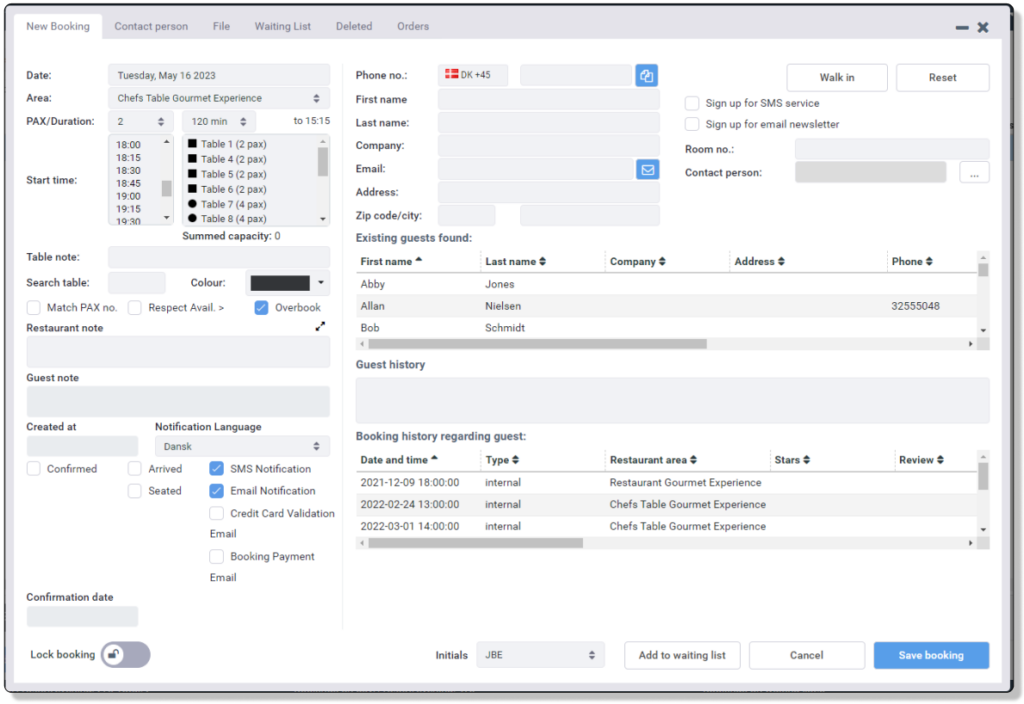Click the Search table input field

[136, 283]
